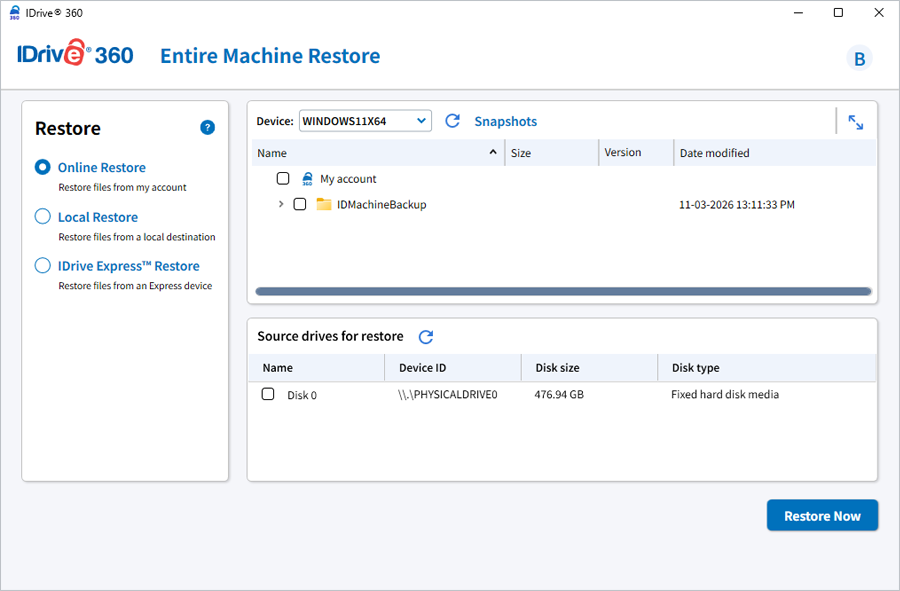Screen dimensions: 900x591
Task: Click the horizontal scrollbar in file list
Action: pos(563,291)
